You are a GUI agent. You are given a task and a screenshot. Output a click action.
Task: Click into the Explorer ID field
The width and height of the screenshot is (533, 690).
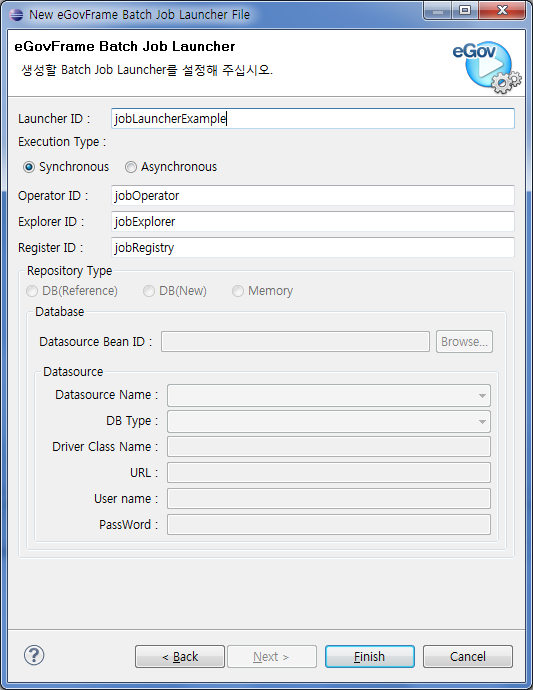click(313, 221)
